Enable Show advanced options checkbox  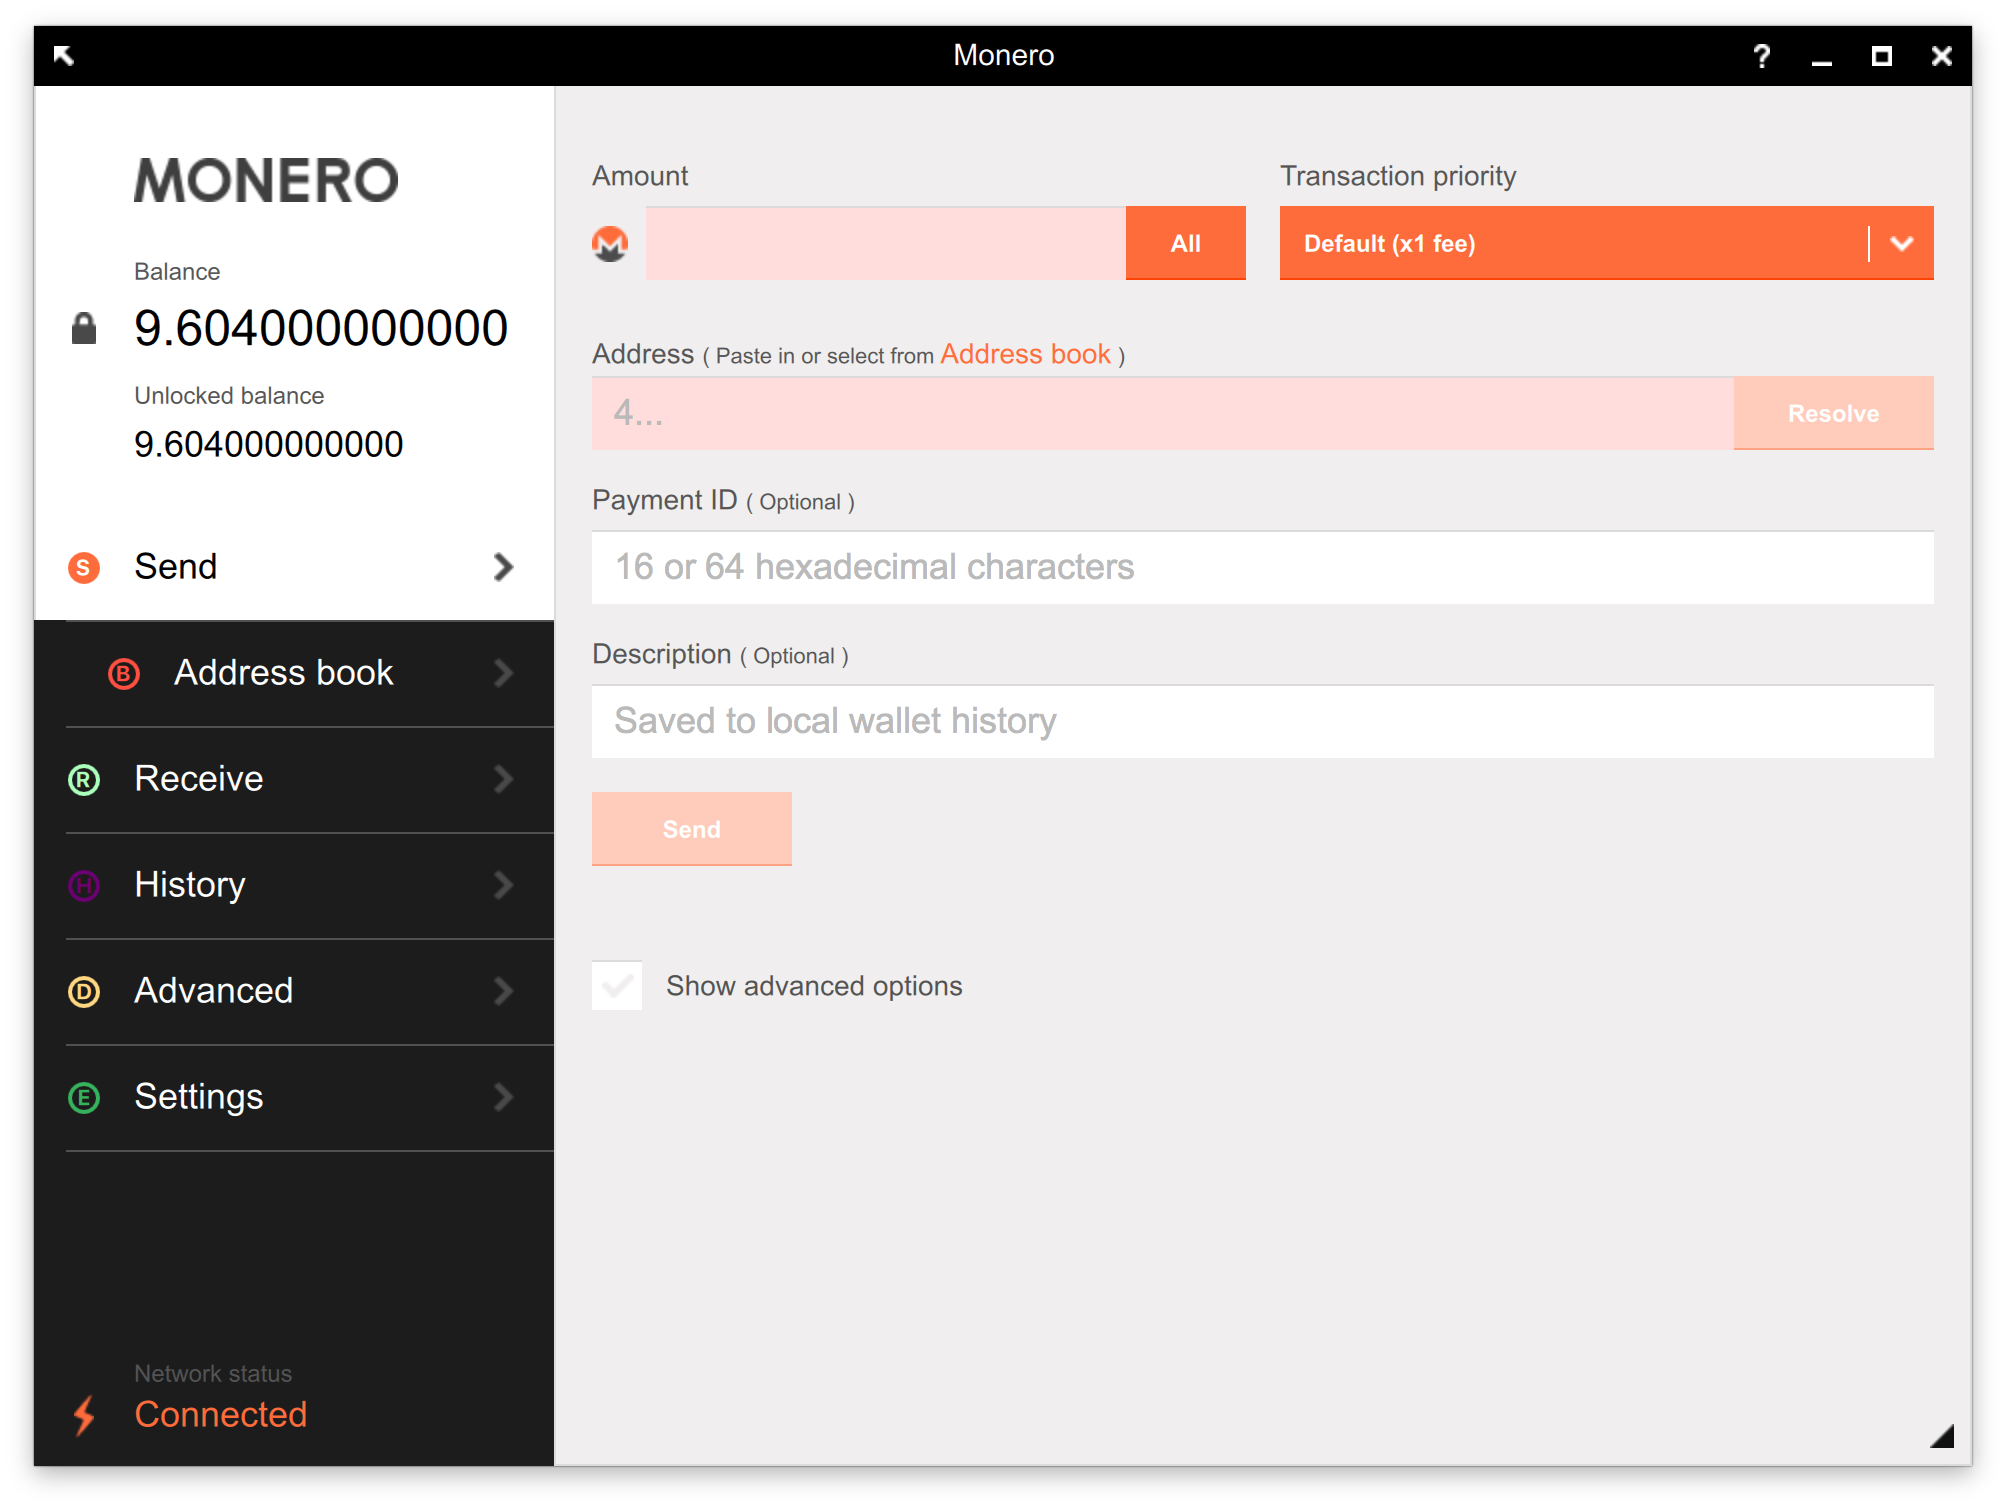click(x=617, y=986)
